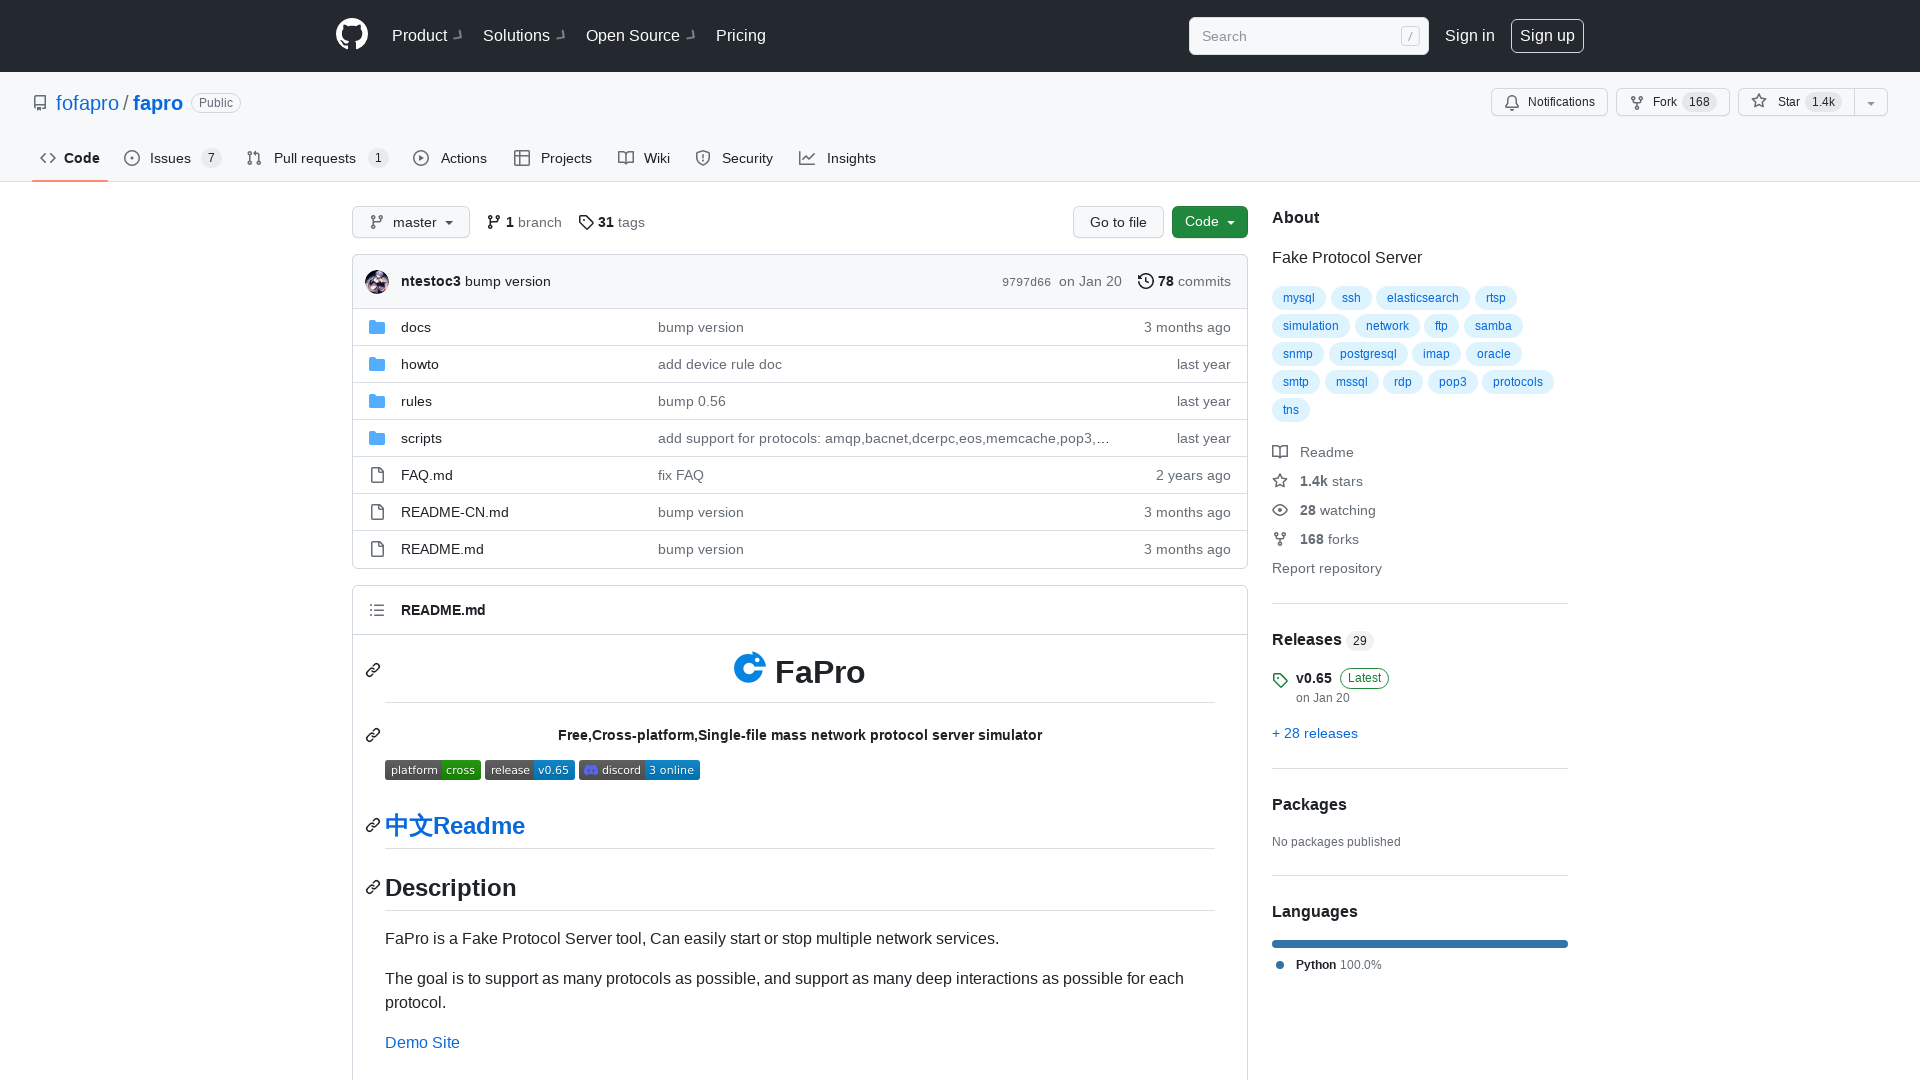Click the FaPro logo image
The width and height of the screenshot is (1920, 1080).
point(750,668)
